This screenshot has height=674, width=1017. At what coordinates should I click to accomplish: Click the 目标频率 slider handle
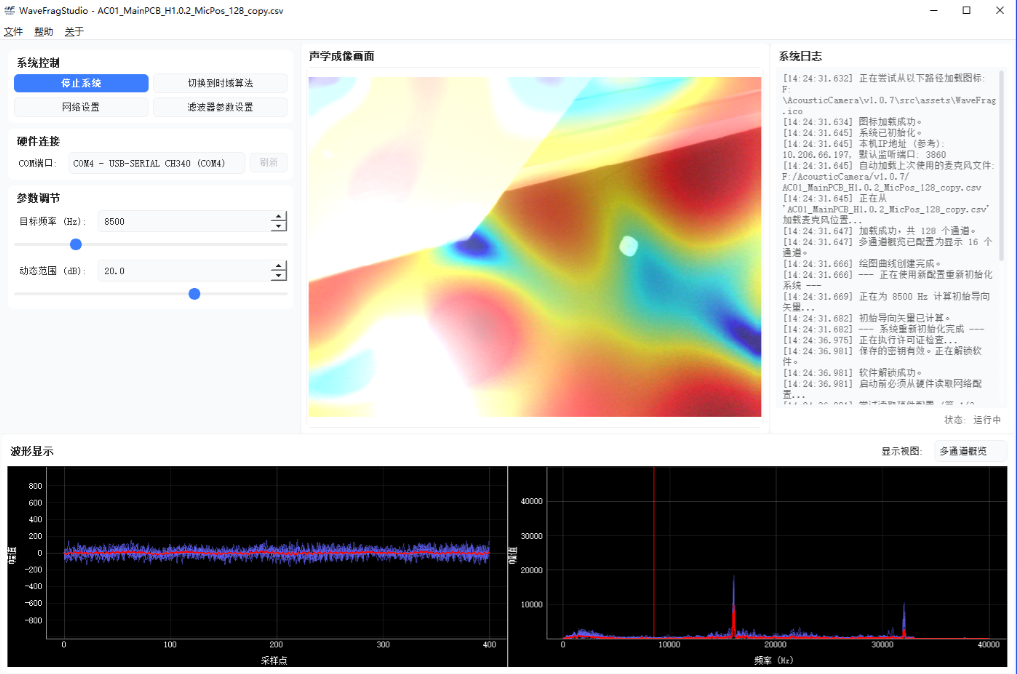[76, 244]
